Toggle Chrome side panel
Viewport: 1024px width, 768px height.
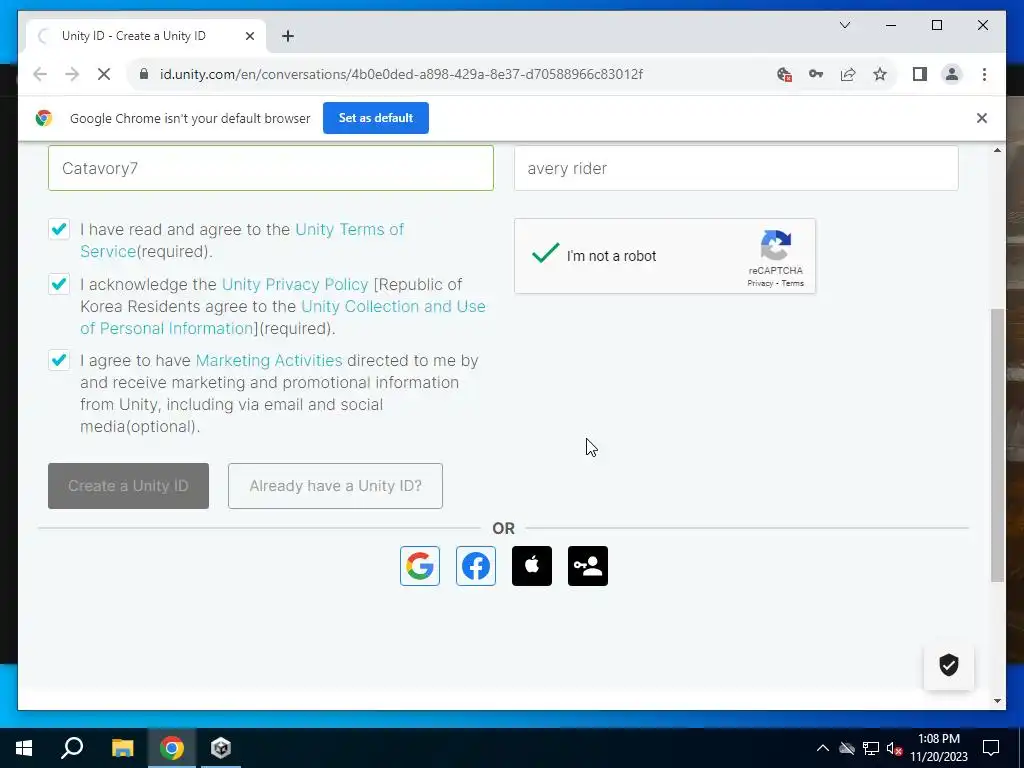click(x=920, y=74)
